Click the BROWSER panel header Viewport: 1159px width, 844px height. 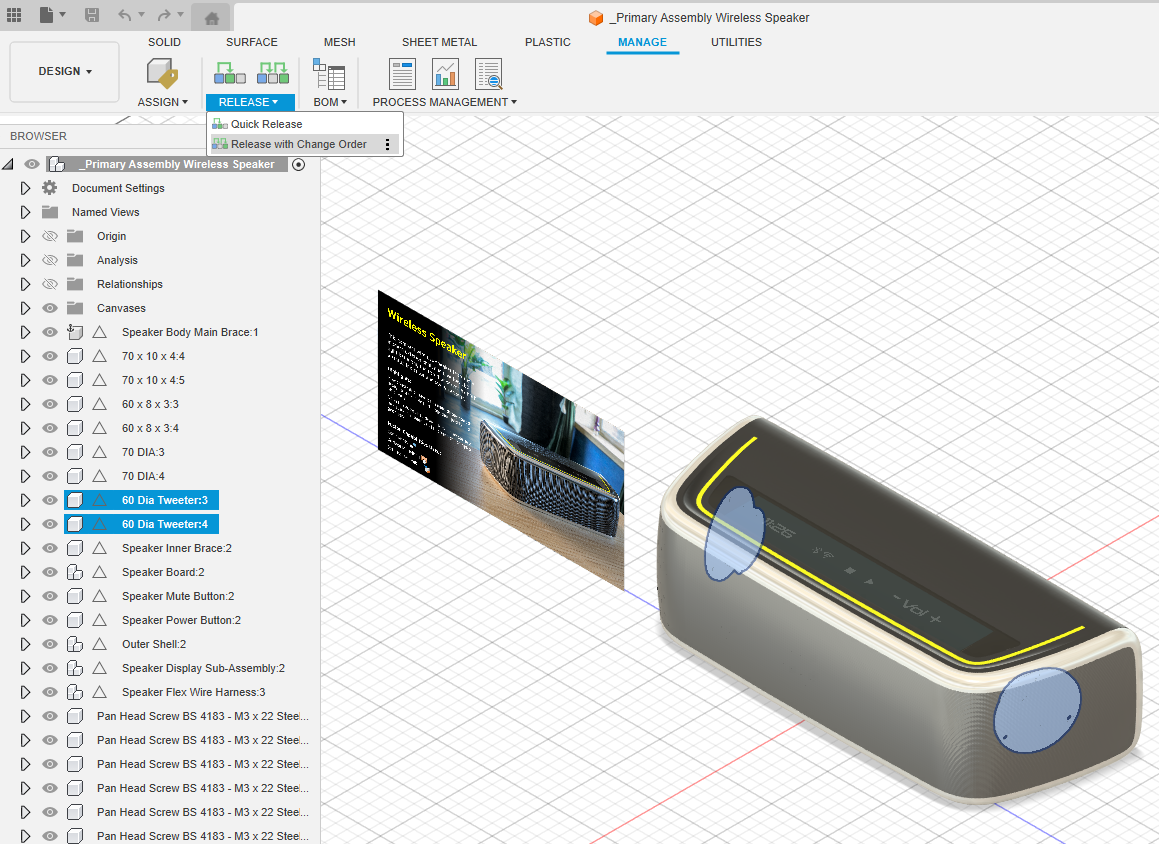38,136
